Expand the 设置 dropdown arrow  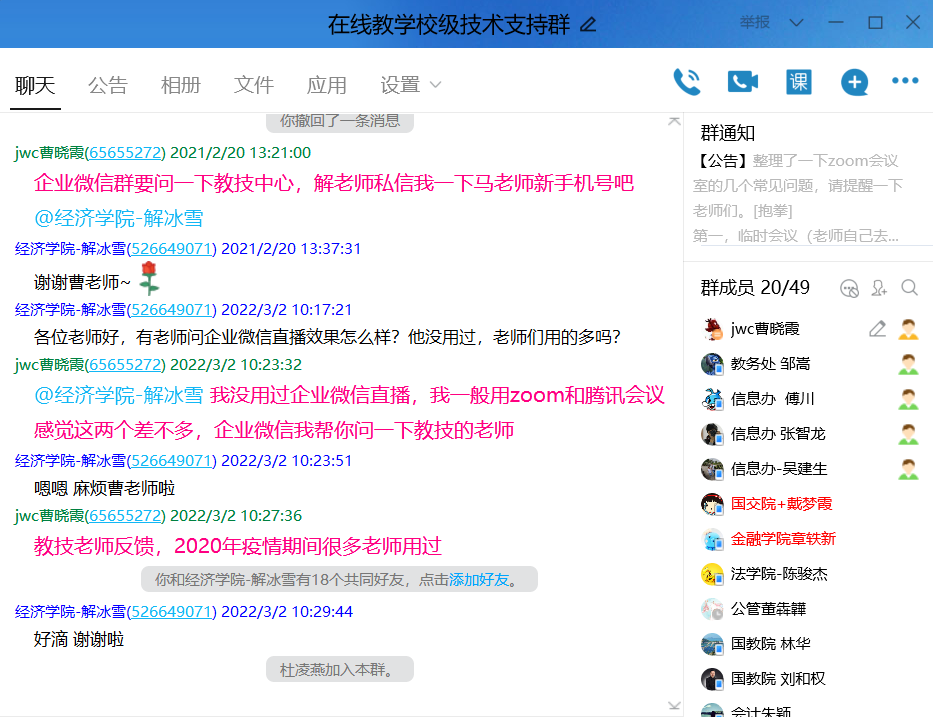(x=435, y=85)
